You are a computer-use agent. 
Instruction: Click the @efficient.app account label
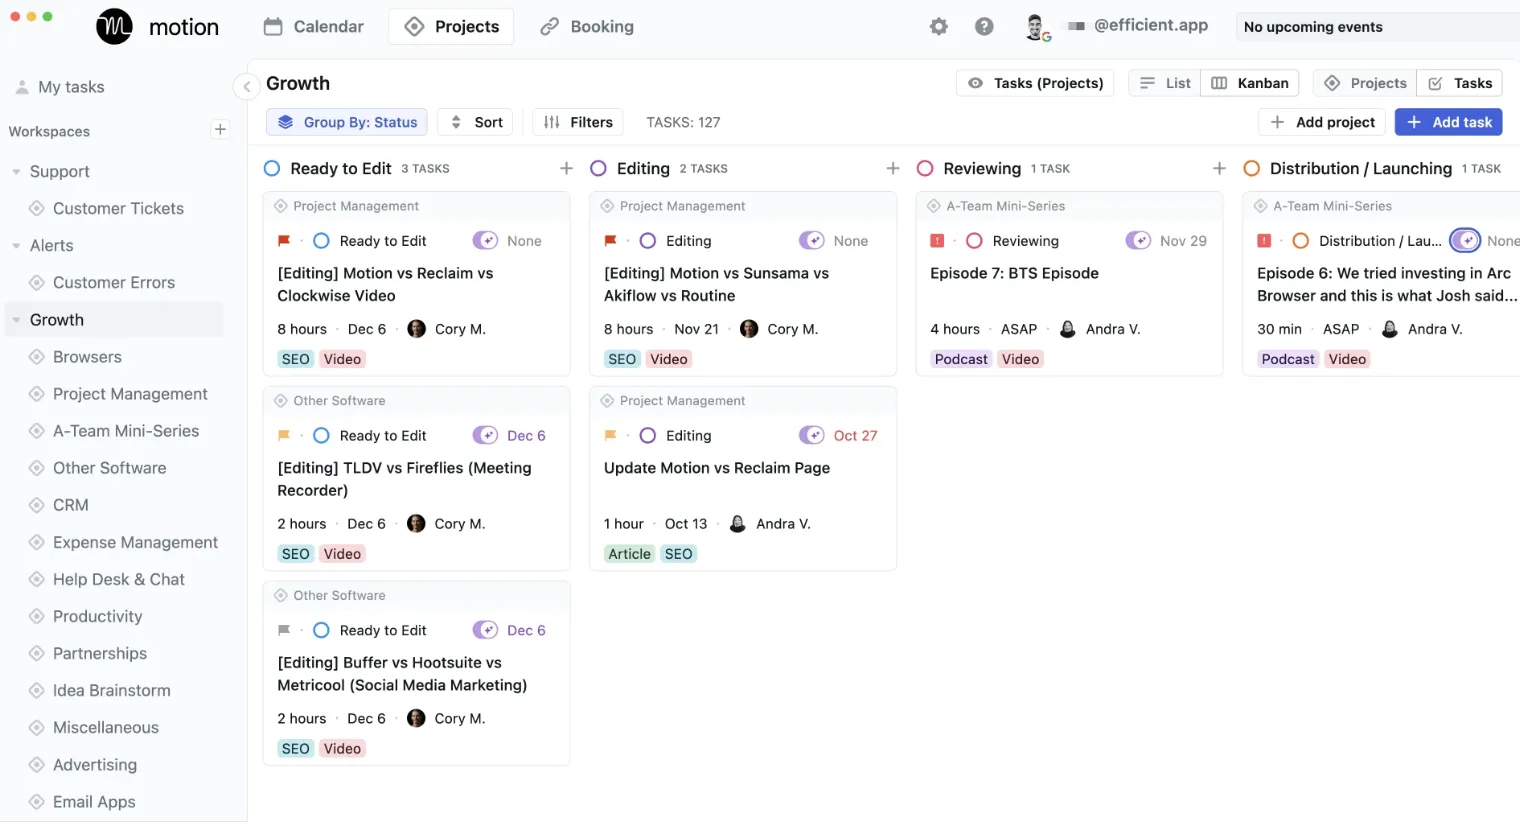(1151, 25)
